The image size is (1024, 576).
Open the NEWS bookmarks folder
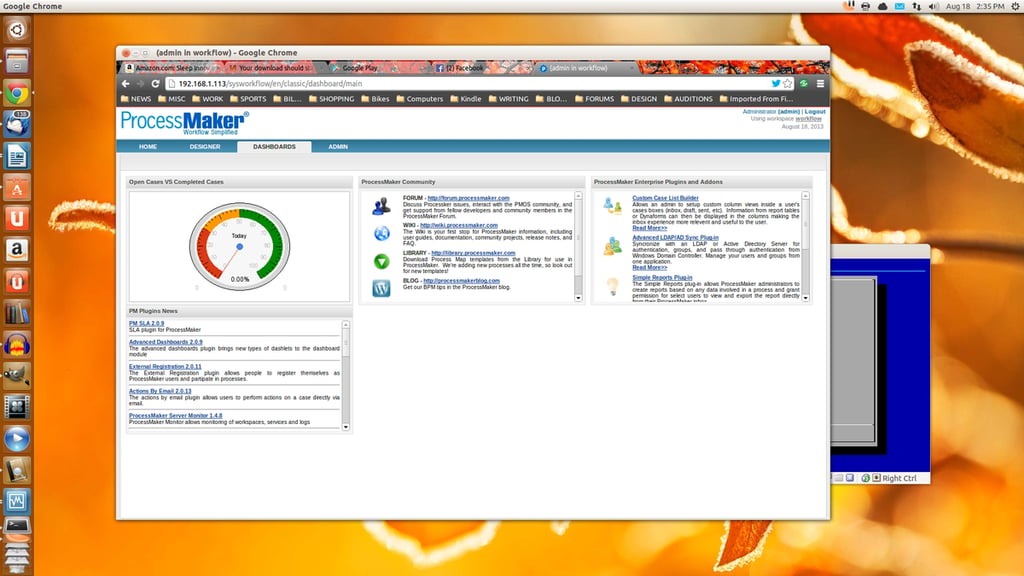pyautogui.click(x=136, y=99)
